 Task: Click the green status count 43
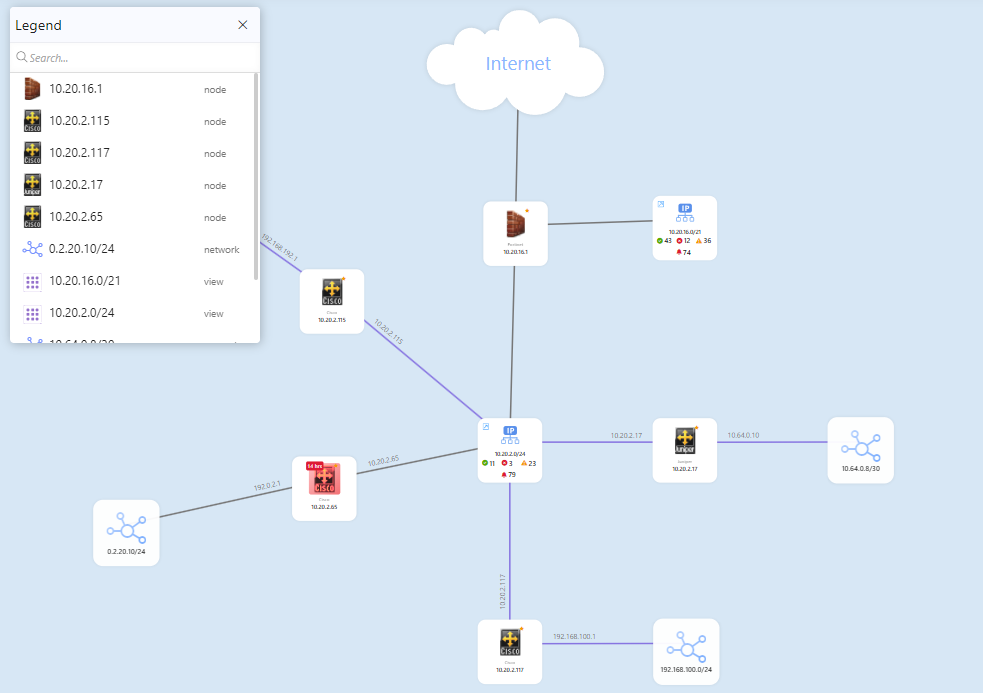[x=664, y=241]
